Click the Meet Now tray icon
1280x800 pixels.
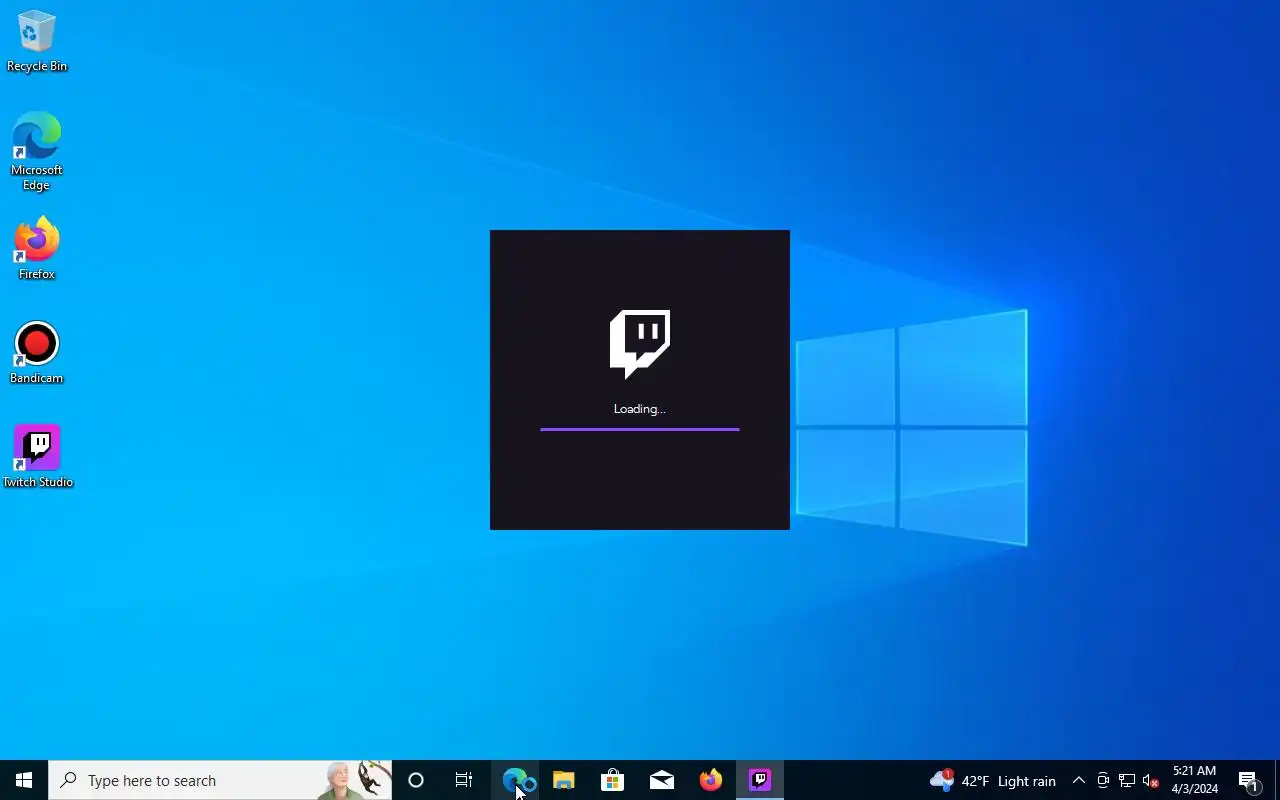coord(1103,780)
